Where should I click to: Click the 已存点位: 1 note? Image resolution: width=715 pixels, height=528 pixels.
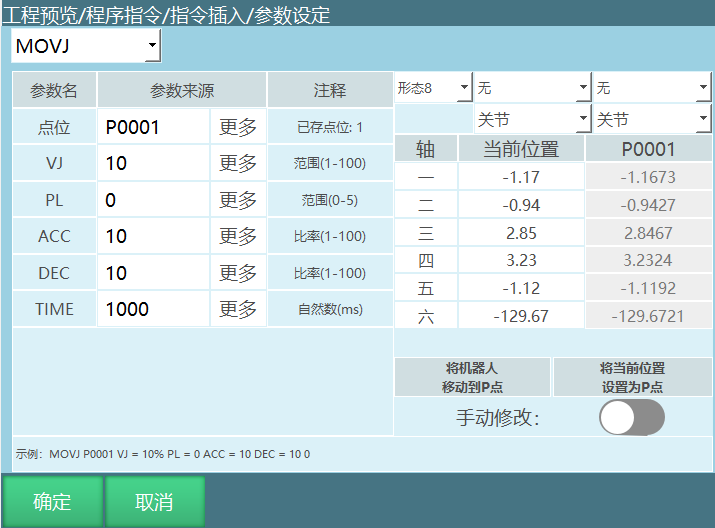point(330,127)
